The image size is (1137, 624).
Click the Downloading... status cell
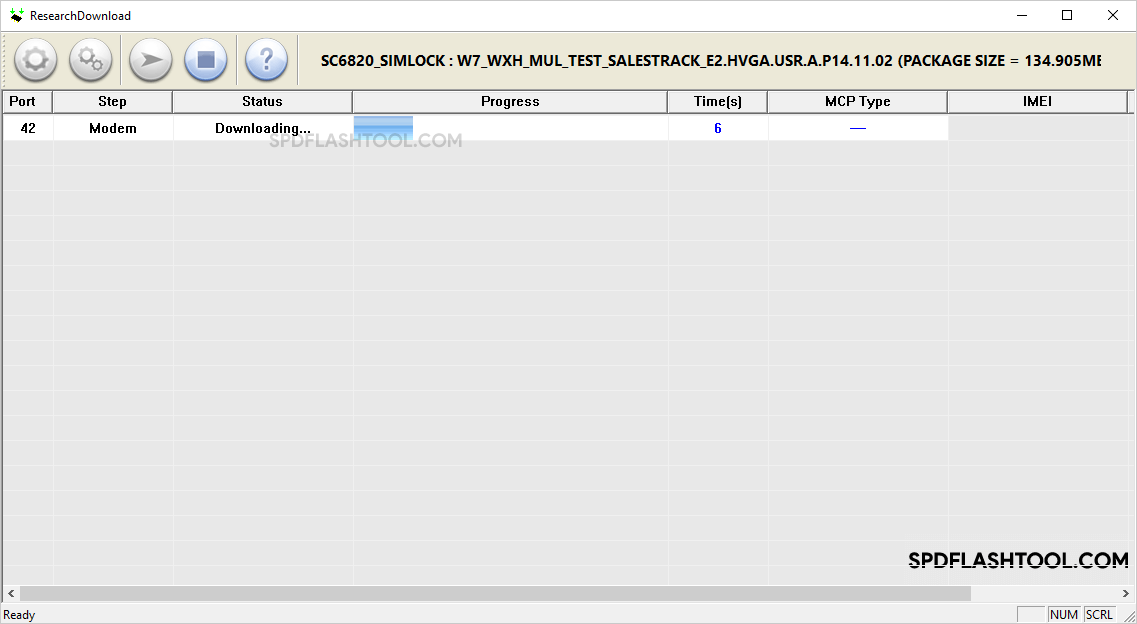point(263,128)
